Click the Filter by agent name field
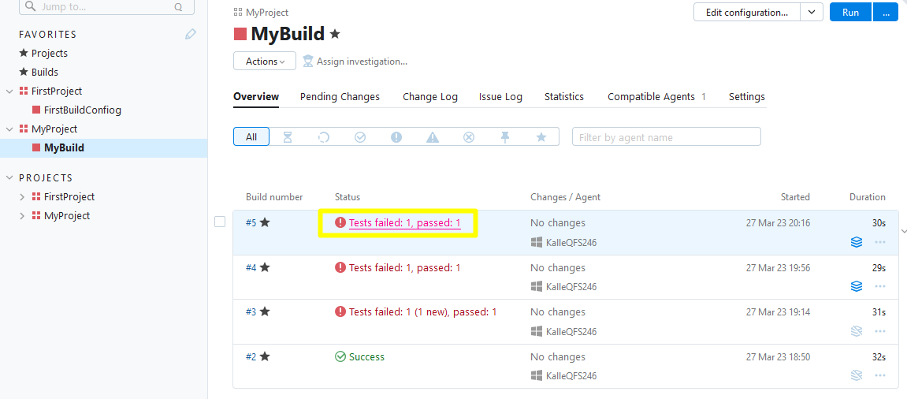Image resolution: width=908 pixels, height=400 pixels. point(666,137)
